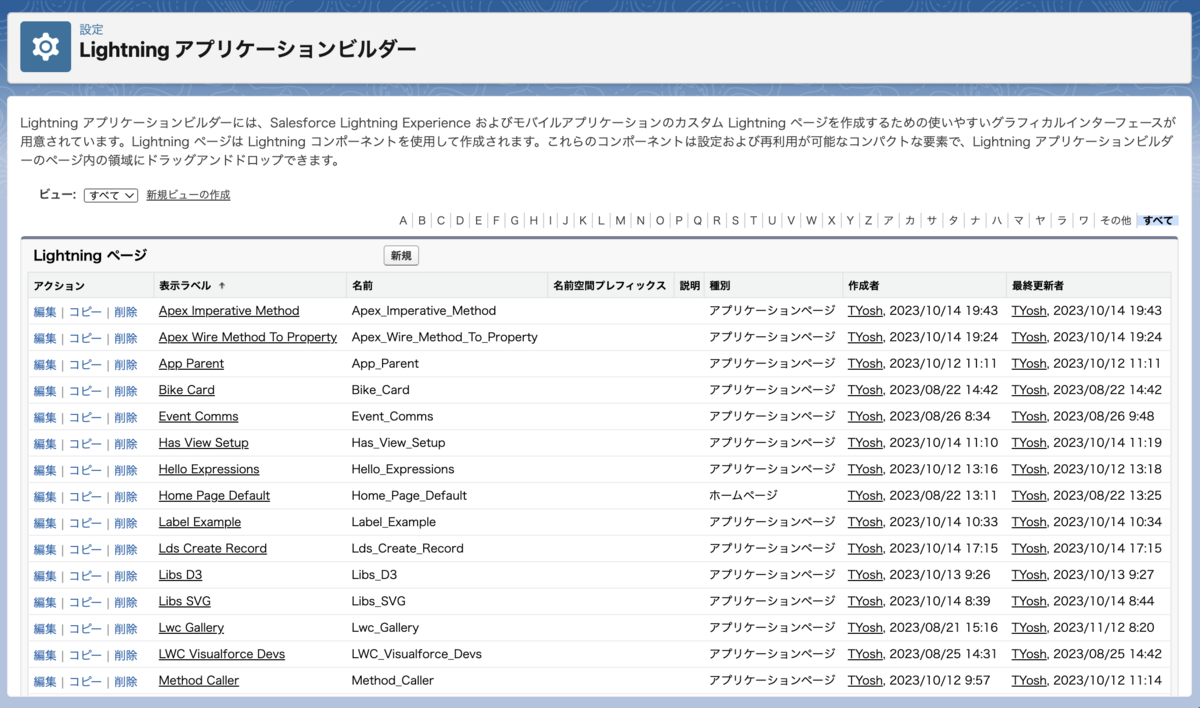
Task: Click the ホームページ type cell
Action: [743, 496]
